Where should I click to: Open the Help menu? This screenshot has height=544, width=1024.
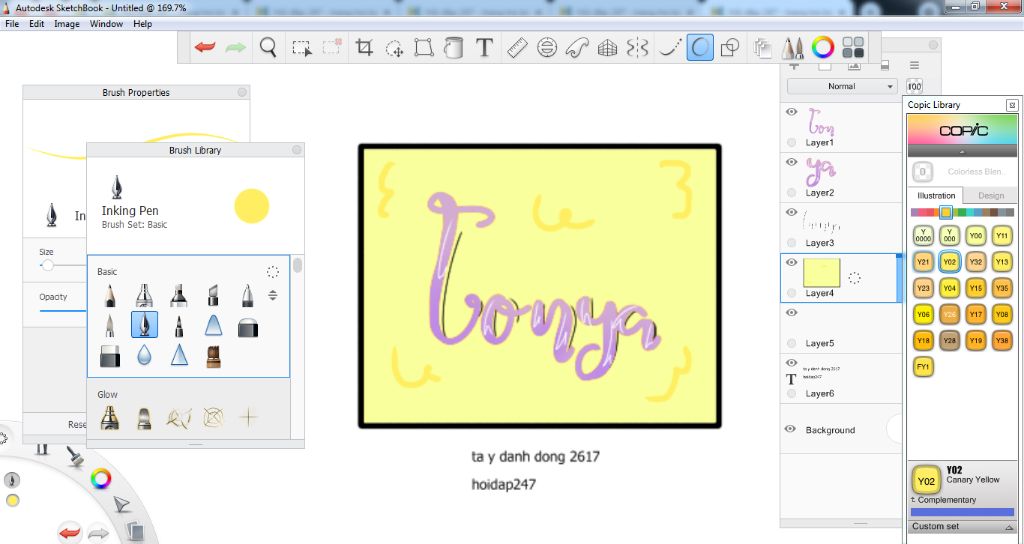pos(142,24)
